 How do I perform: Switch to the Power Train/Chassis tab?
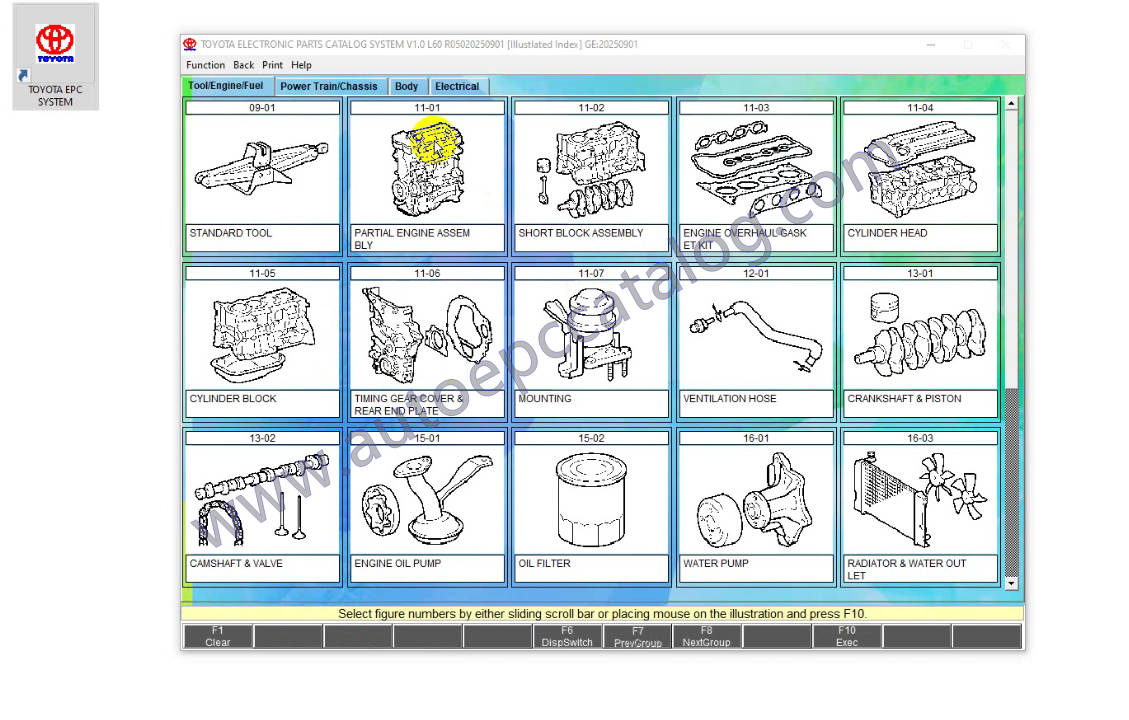click(329, 87)
